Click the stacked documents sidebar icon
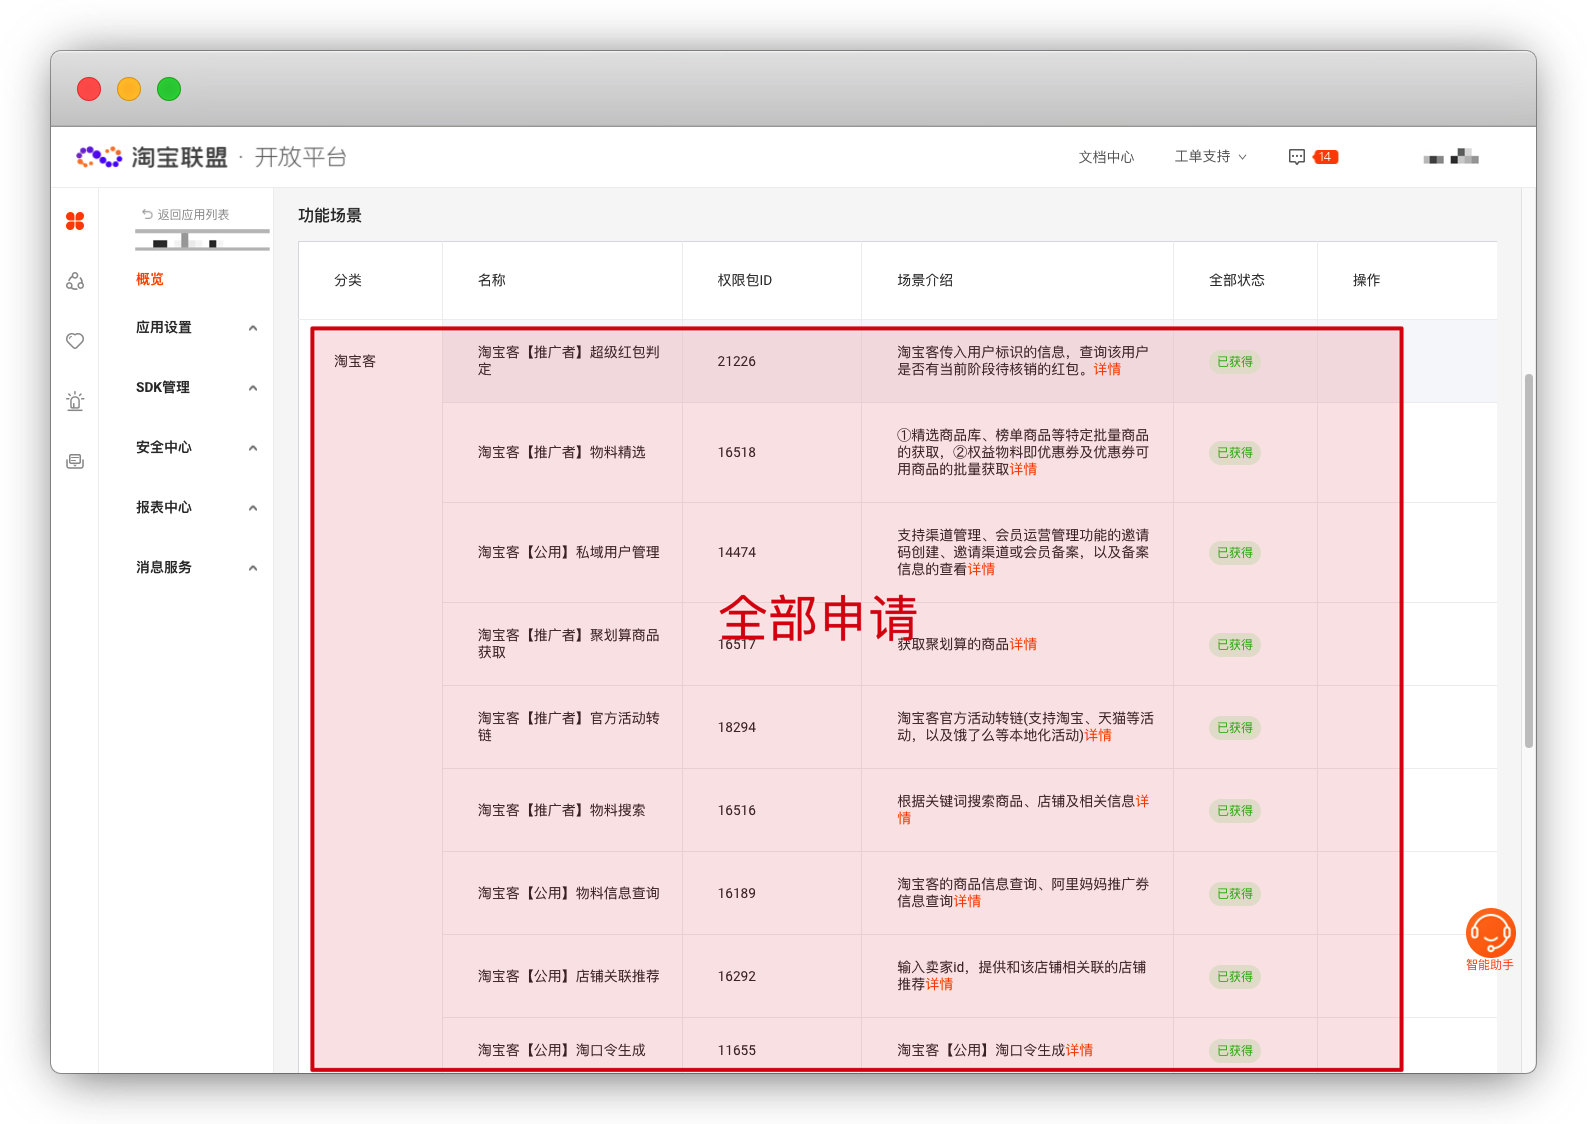The height and width of the screenshot is (1124, 1587). (75, 461)
